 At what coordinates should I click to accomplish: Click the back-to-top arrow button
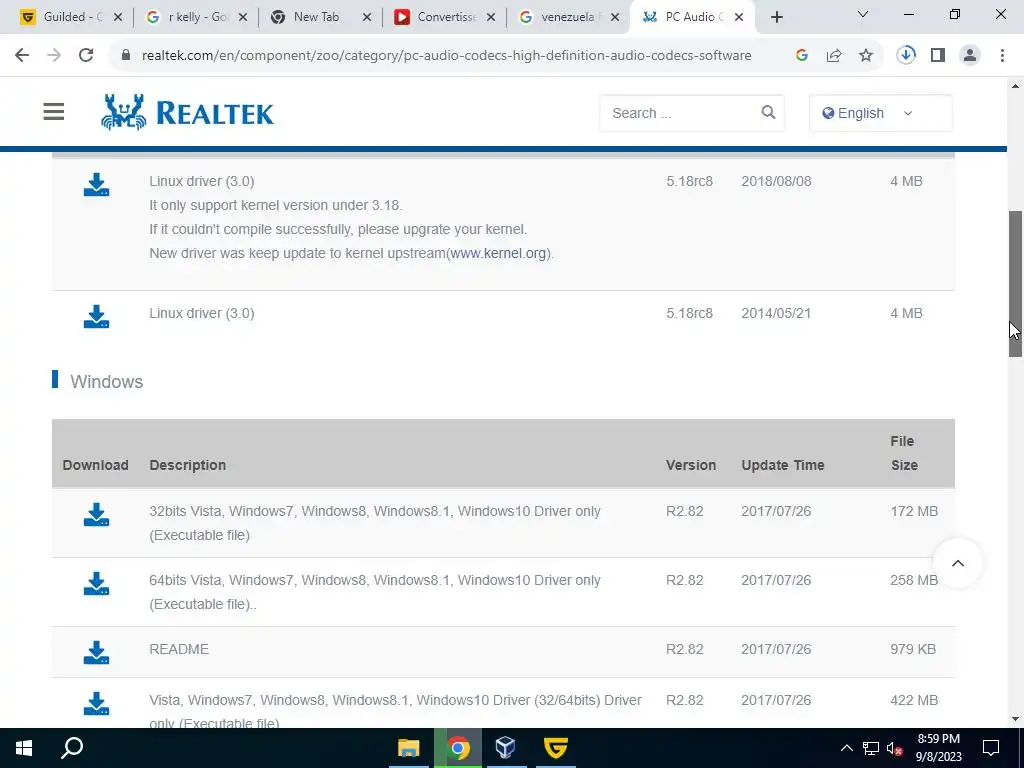(957, 563)
